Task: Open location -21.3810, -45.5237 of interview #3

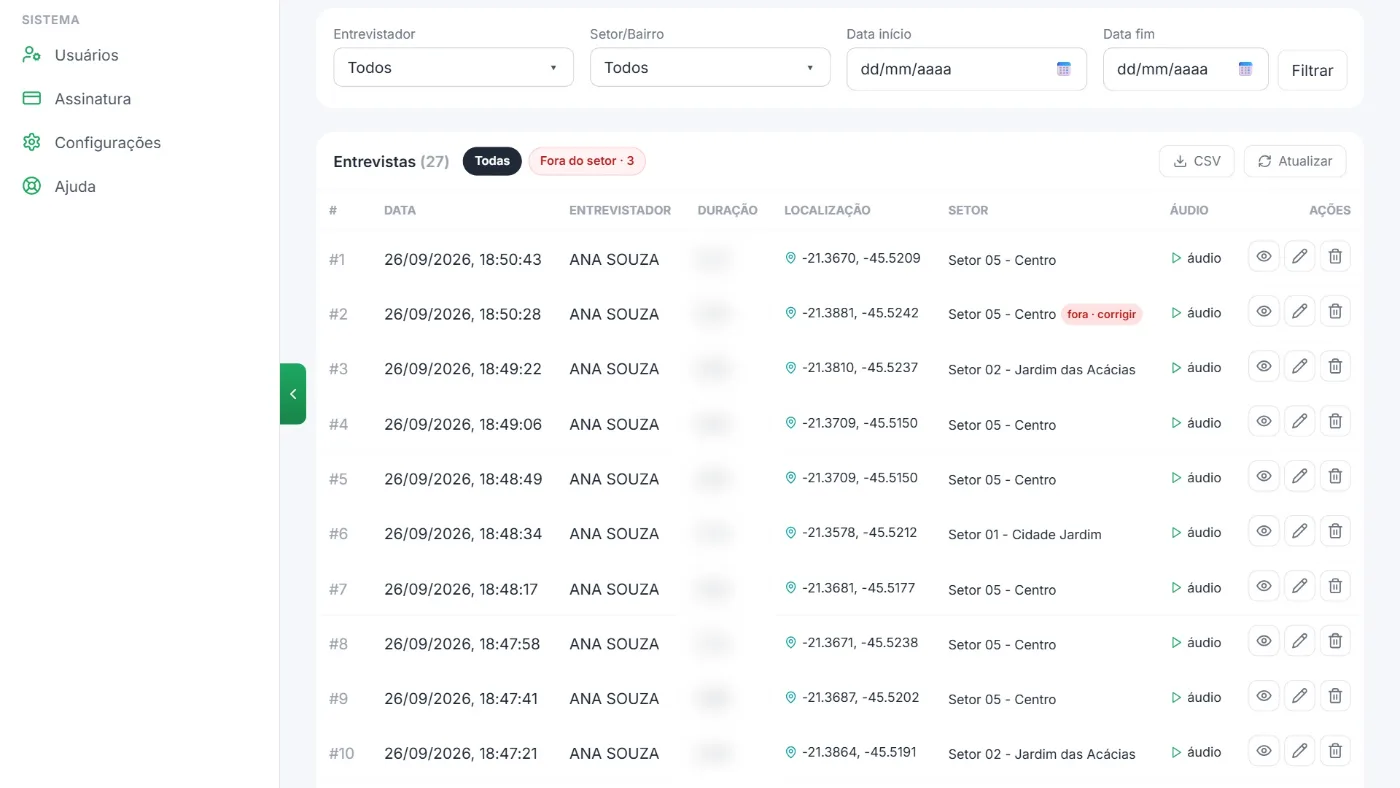Action: click(851, 368)
